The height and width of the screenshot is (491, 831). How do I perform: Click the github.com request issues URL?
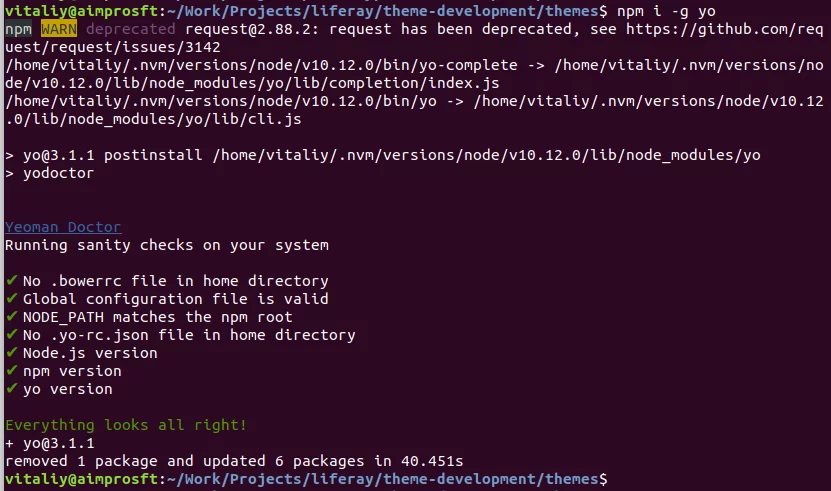pos(414,38)
